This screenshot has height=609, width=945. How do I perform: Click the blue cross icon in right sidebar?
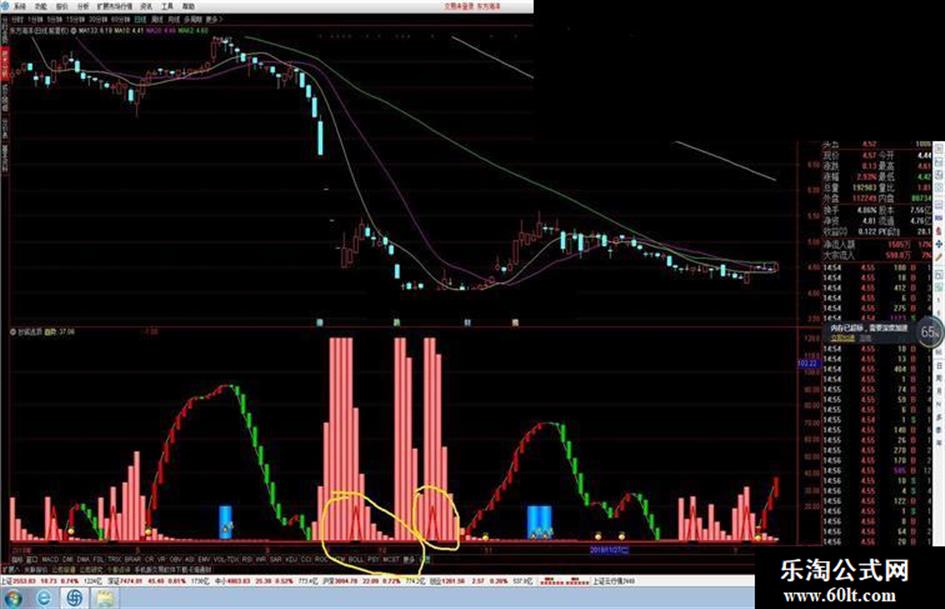[x=939, y=244]
